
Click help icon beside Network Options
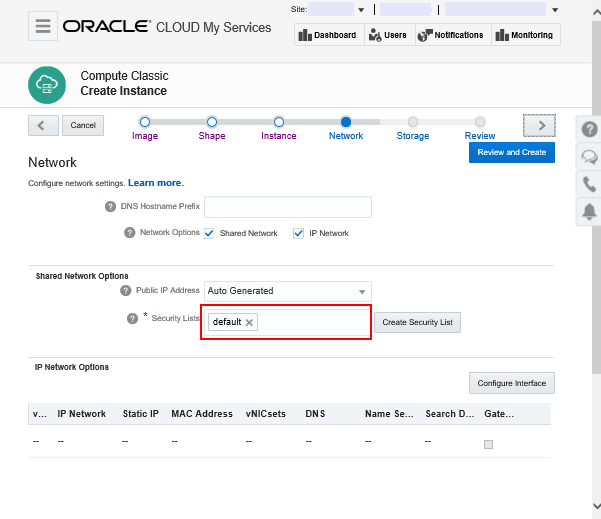[130, 233]
